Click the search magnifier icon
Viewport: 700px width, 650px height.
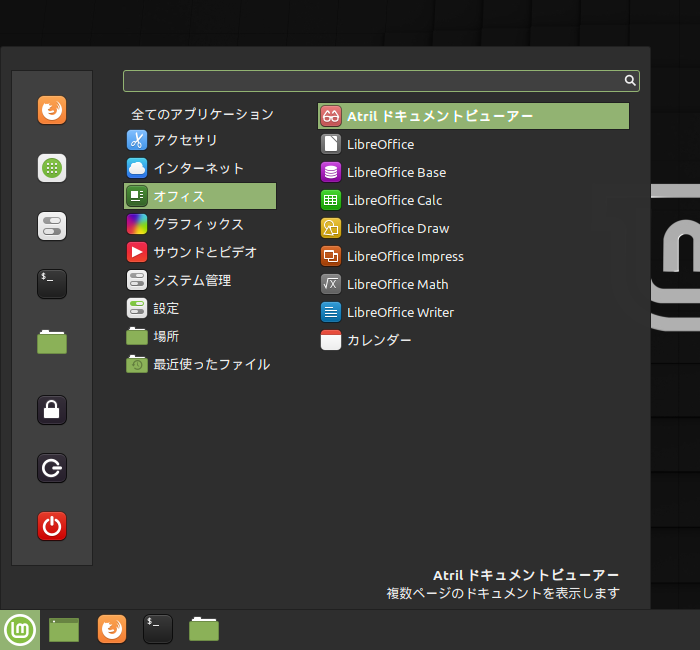click(x=629, y=80)
